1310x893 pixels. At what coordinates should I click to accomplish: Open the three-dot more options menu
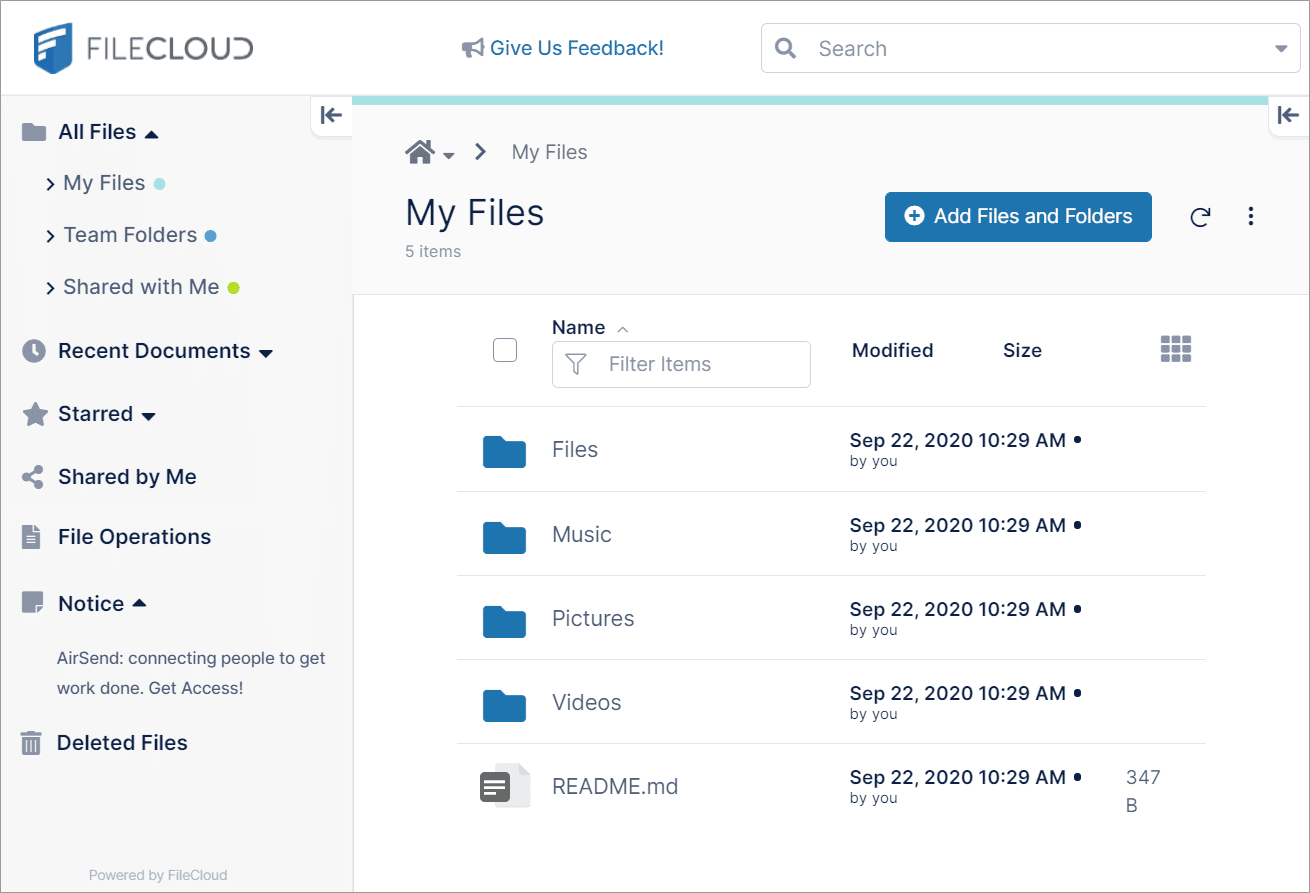click(1251, 217)
